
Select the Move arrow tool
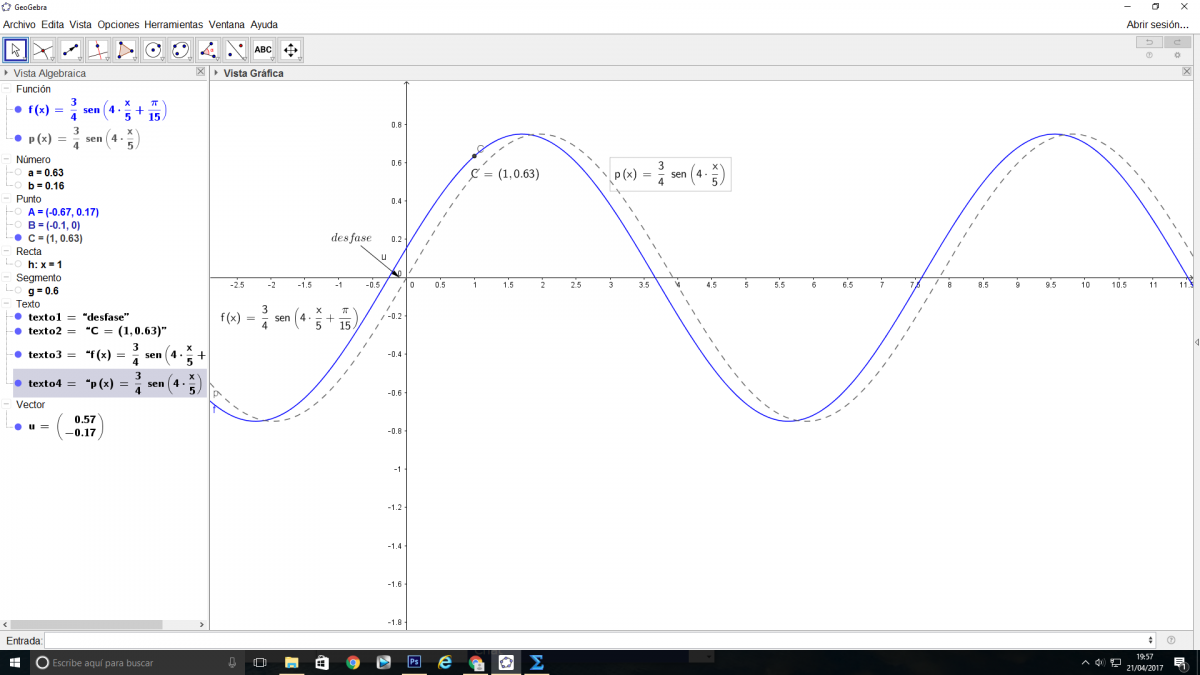click(x=15, y=49)
